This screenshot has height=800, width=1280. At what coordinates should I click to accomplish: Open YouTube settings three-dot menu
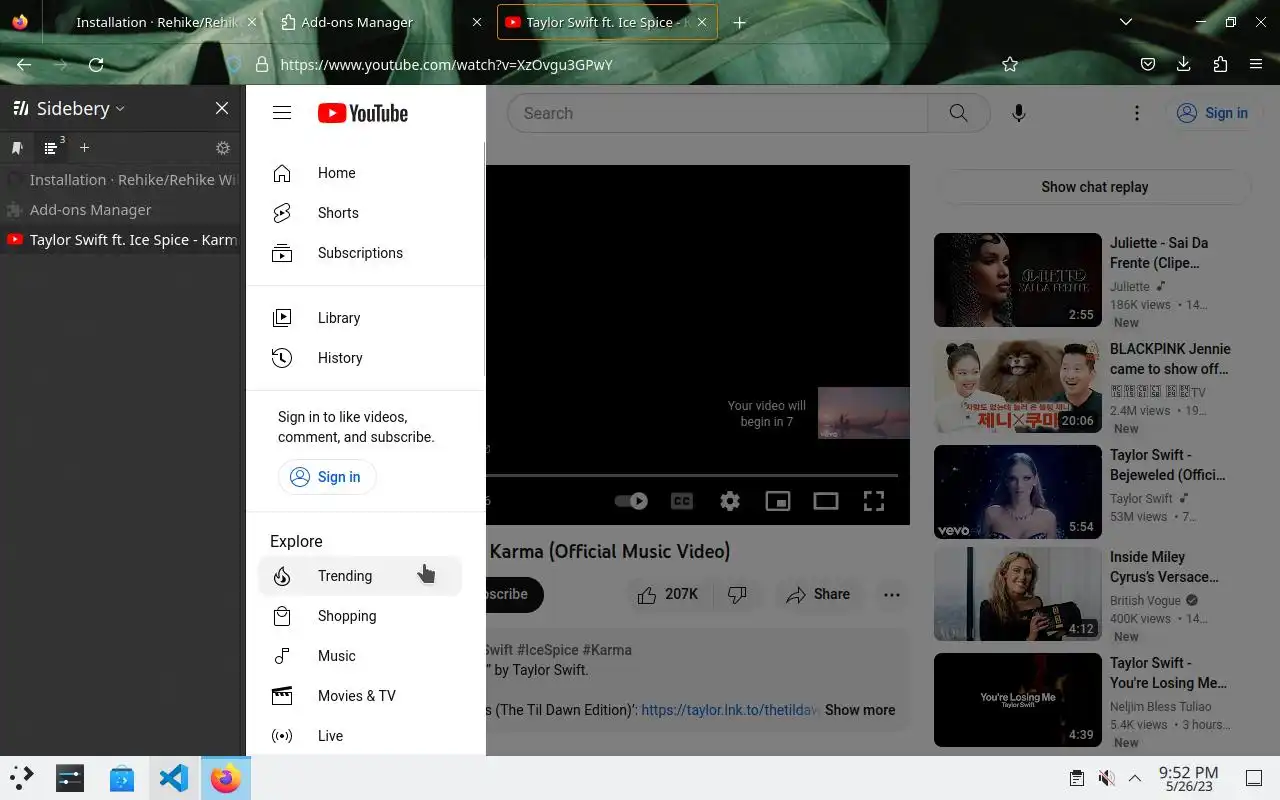click(x=1136, y=113)
